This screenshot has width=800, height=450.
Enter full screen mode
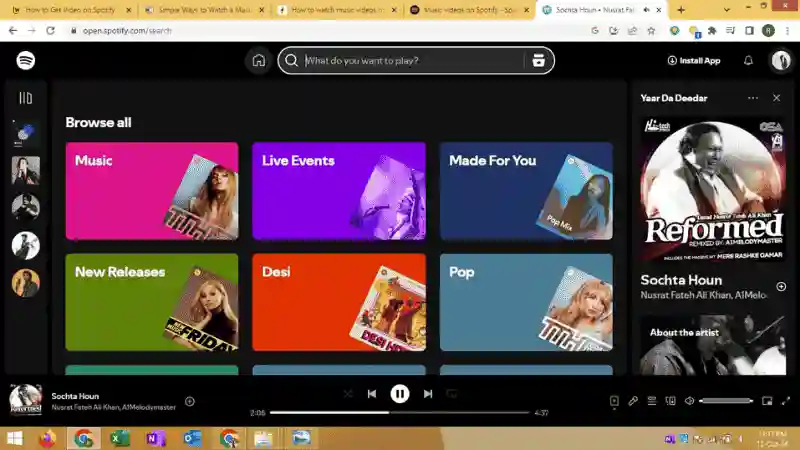[x=786, y=401]
